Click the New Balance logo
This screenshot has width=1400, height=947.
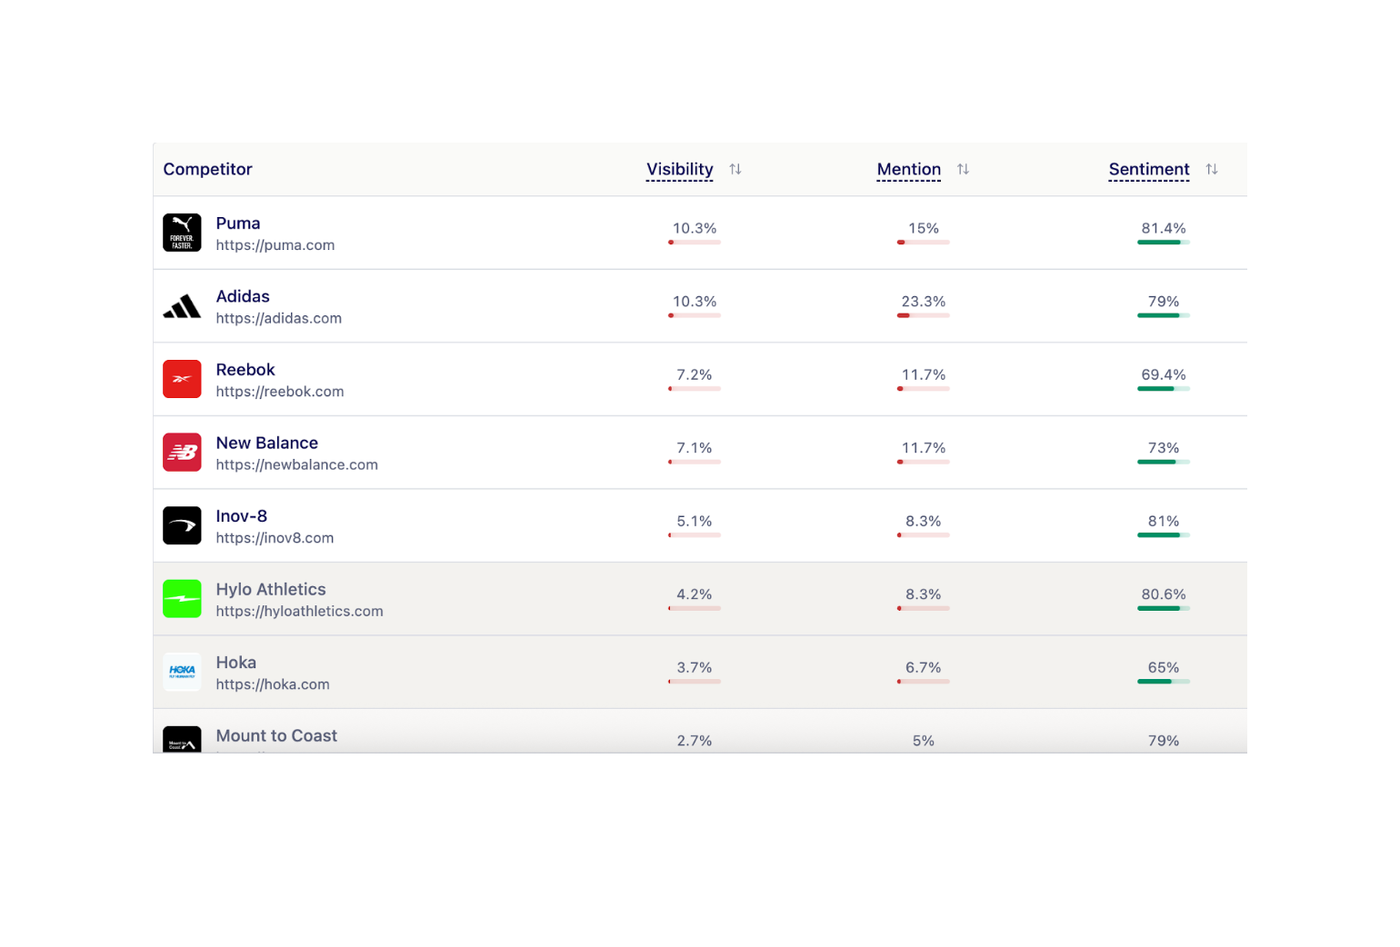point(182,452)
